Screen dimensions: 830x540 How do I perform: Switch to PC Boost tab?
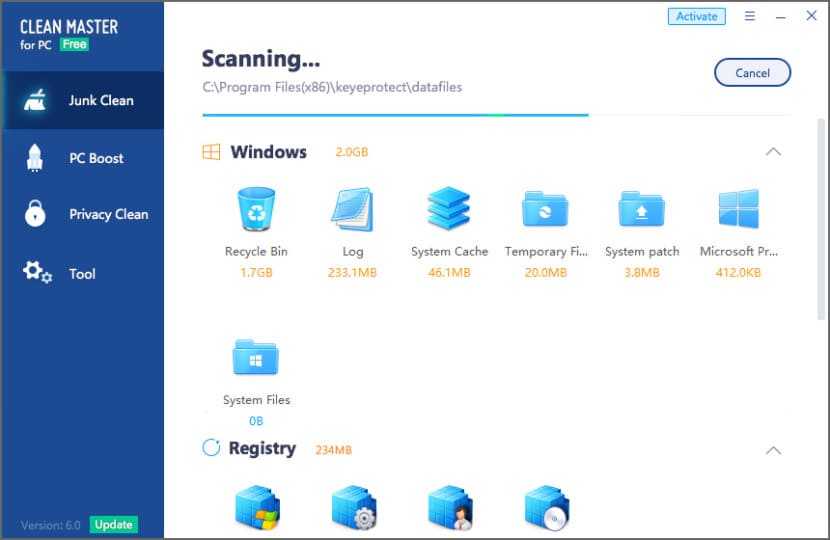[x=83, y=158]
